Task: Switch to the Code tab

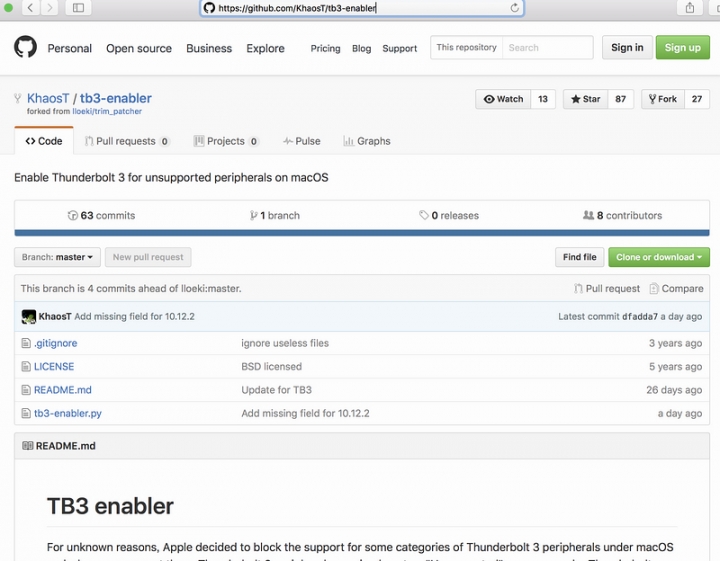Action: point(44,141)
